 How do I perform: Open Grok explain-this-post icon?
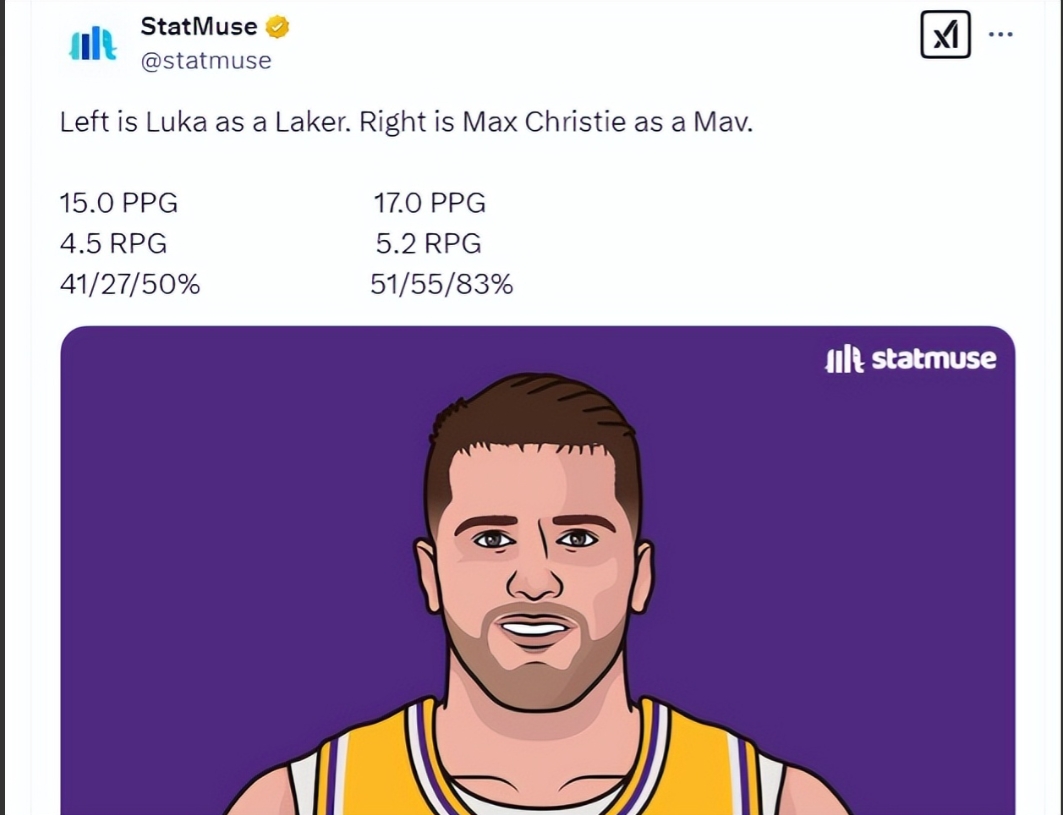[x=945, y=36]
